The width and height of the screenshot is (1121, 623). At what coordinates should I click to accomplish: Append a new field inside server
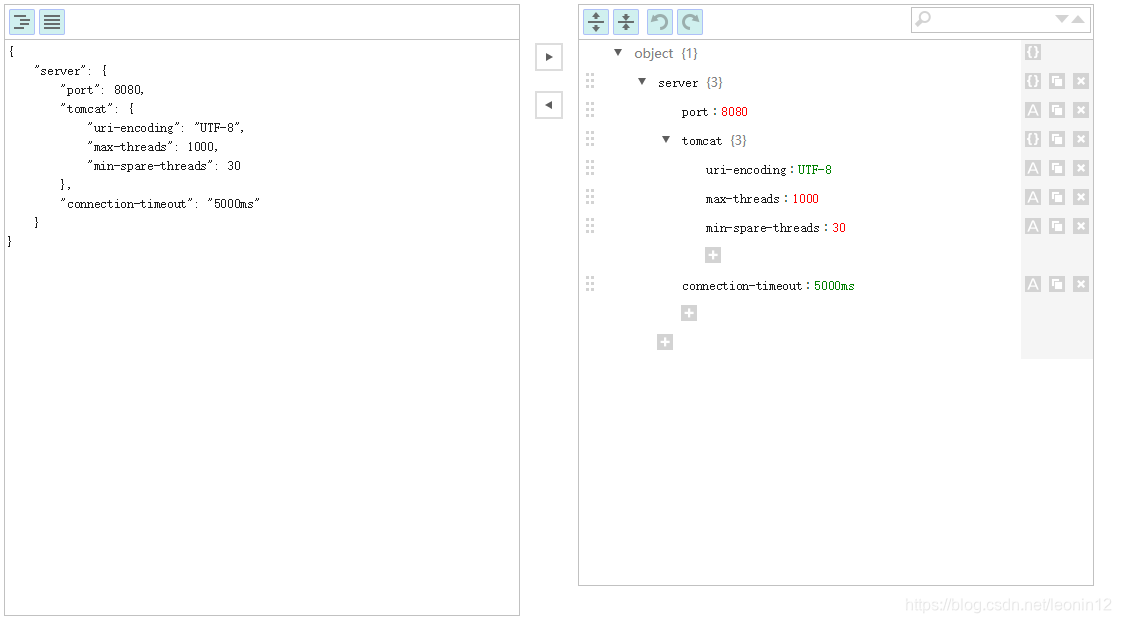point(689,313)
